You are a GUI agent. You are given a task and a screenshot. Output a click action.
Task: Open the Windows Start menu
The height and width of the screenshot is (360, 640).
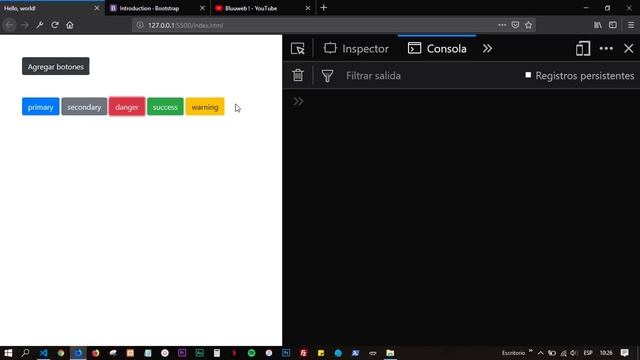point(8,353)
